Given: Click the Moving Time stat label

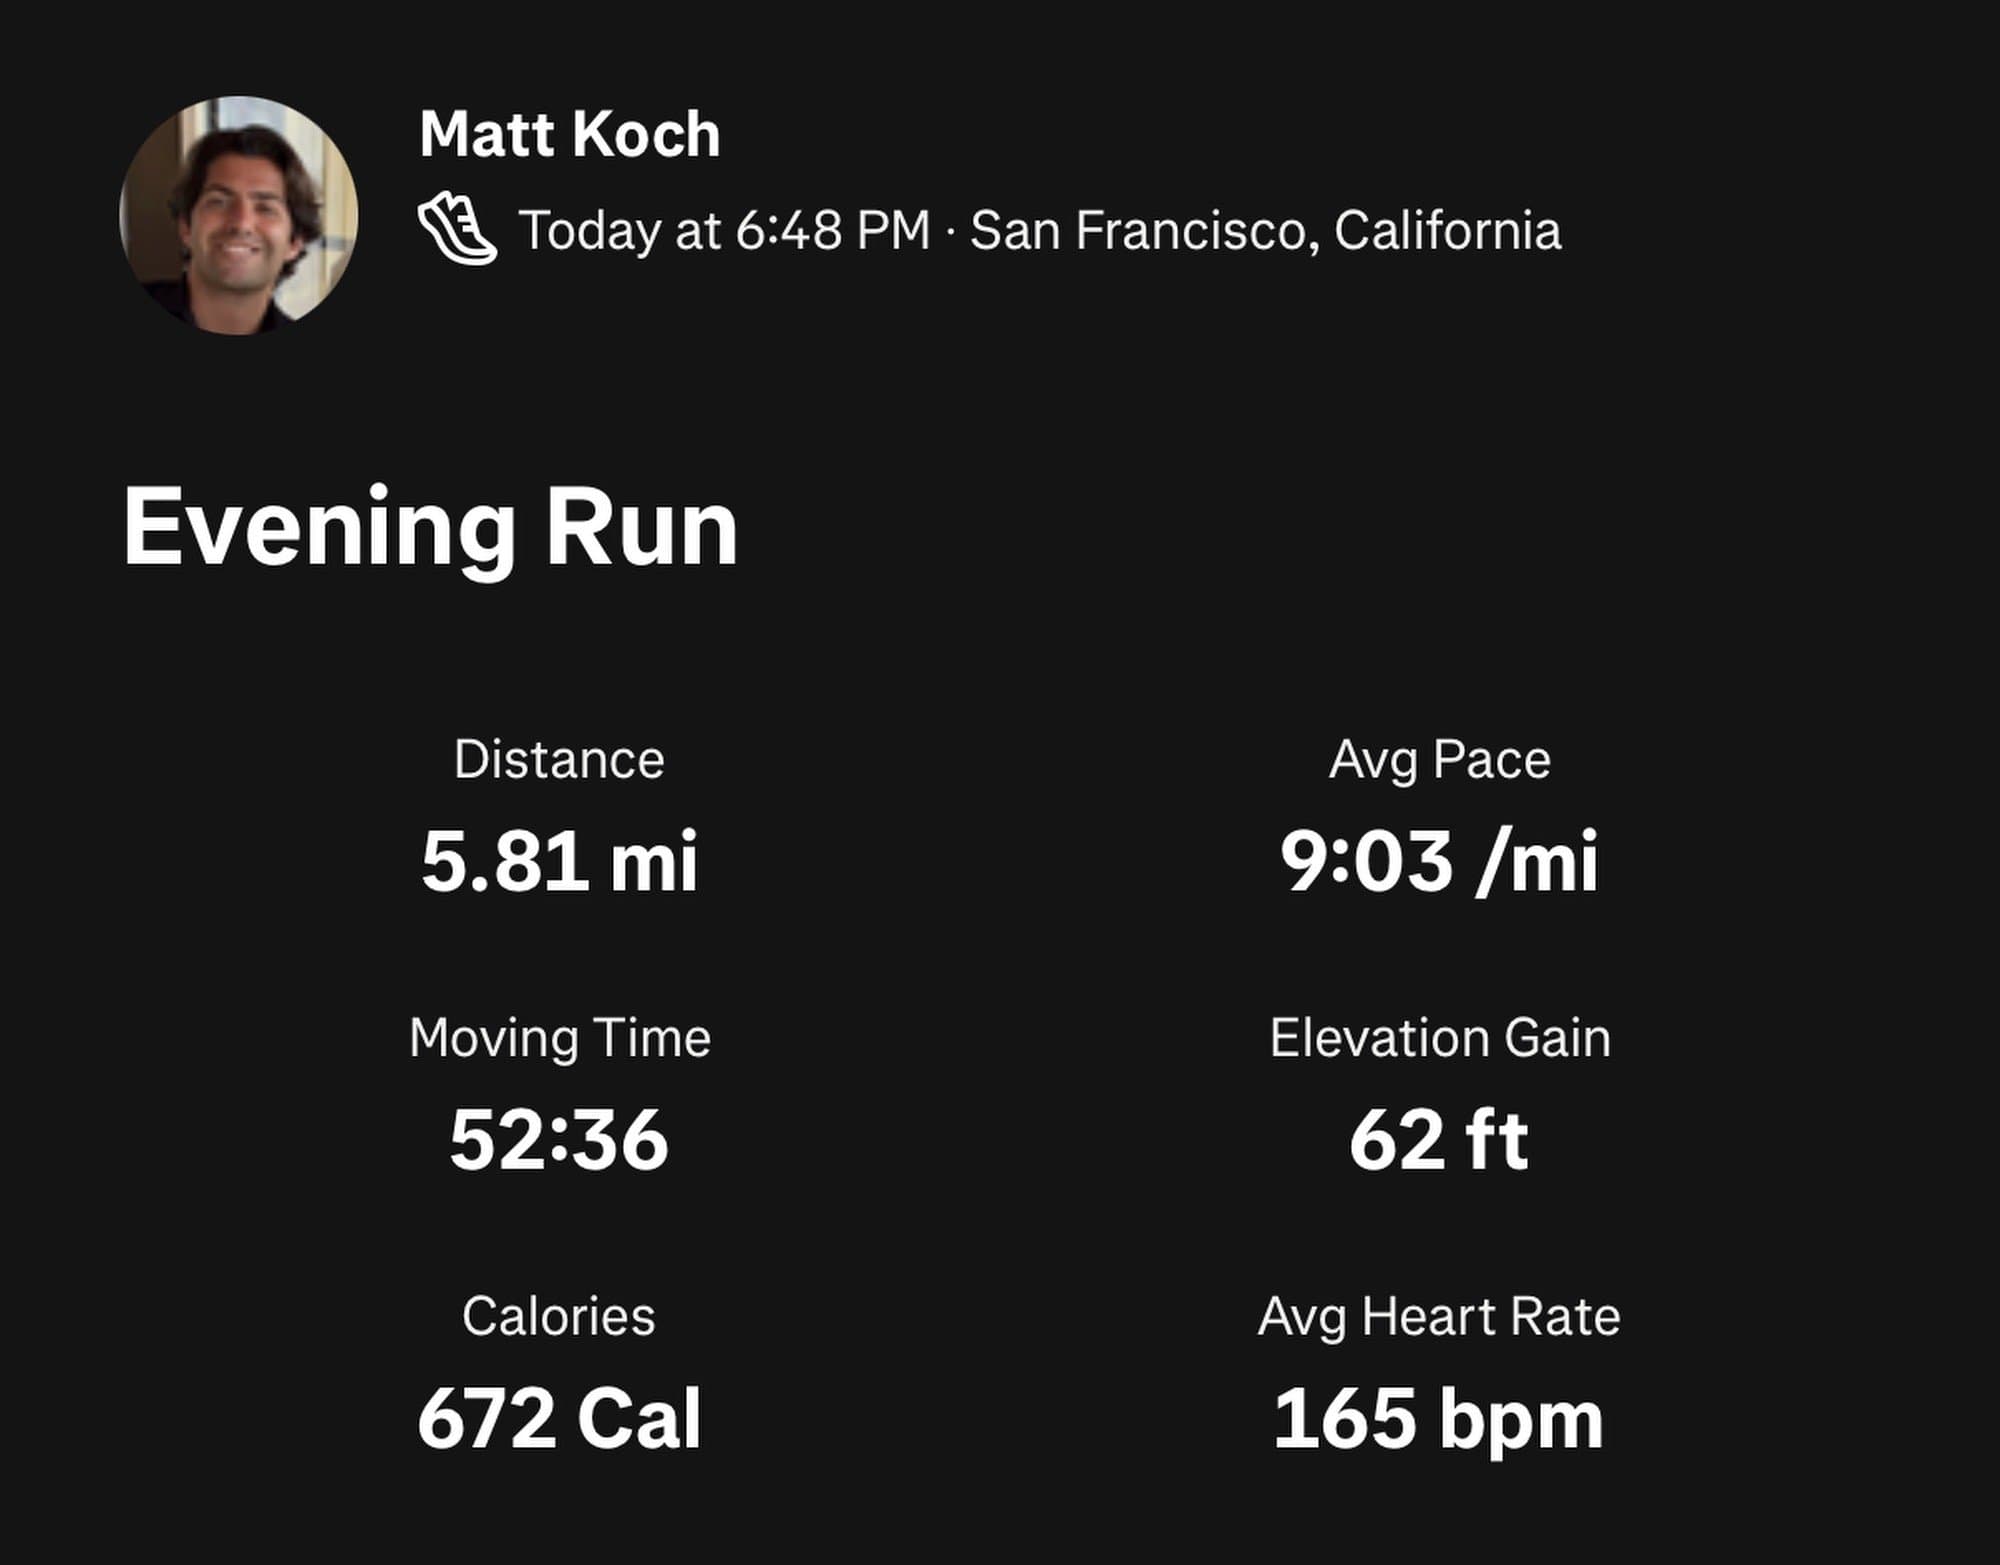Looking at the screenshot, I should pos(559,1038).
